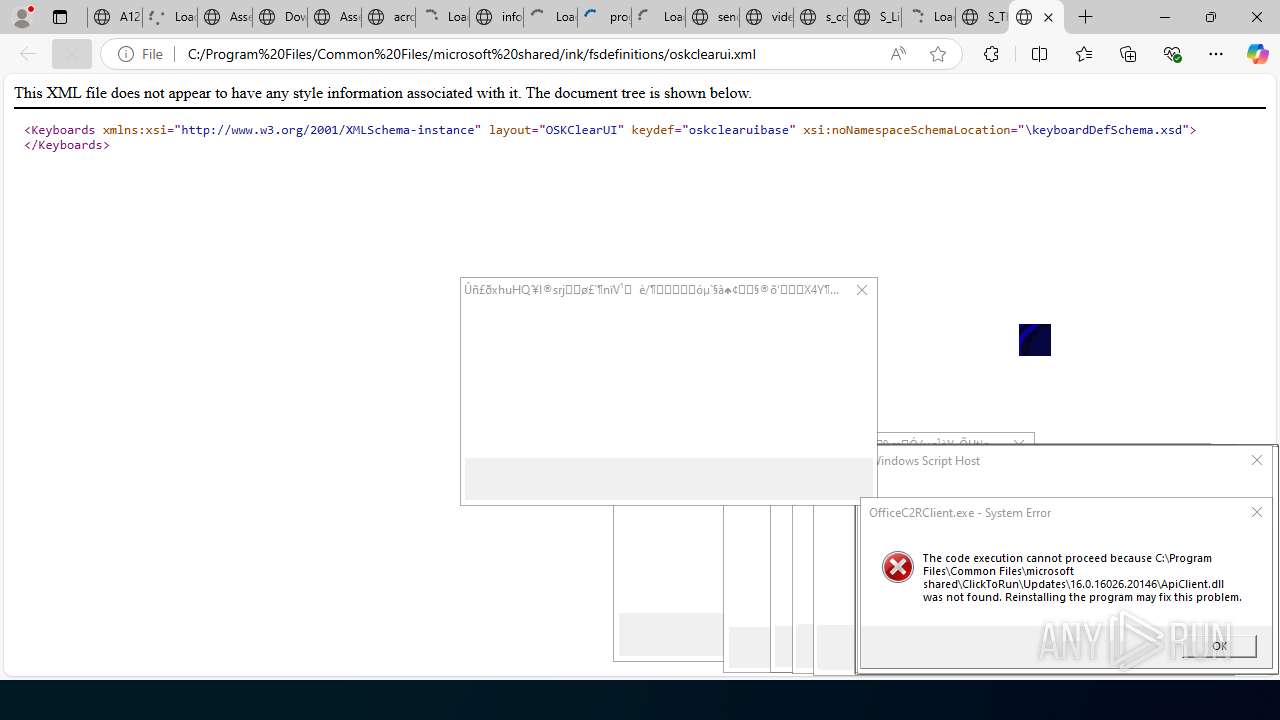Click the red error icon in the dialog
Screen dimensions: 1280x720
[x=898, y=567]
